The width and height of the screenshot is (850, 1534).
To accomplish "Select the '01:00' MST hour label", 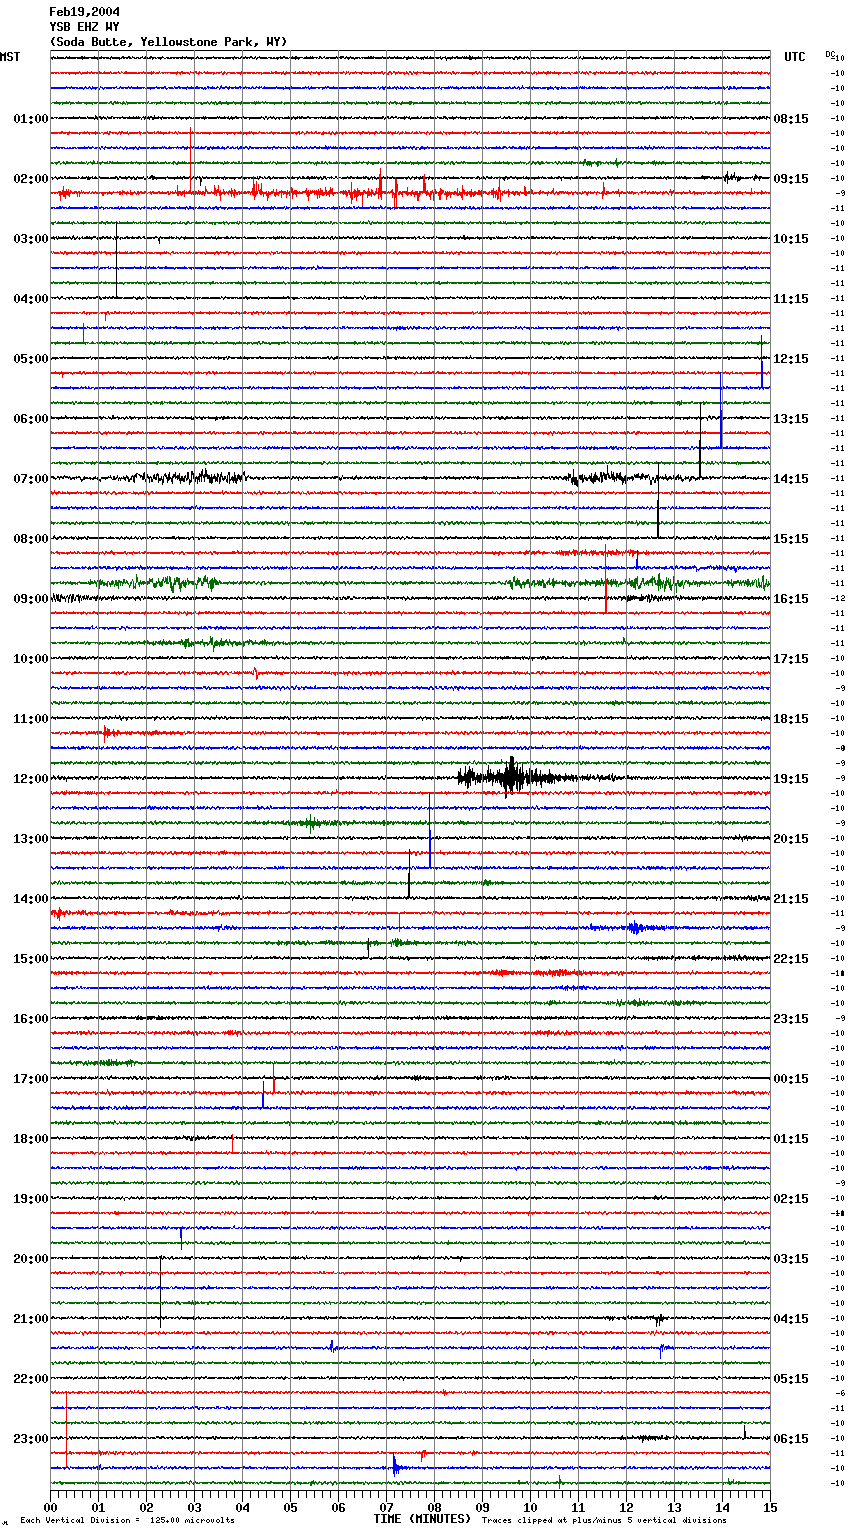I will tap(30, 119).
